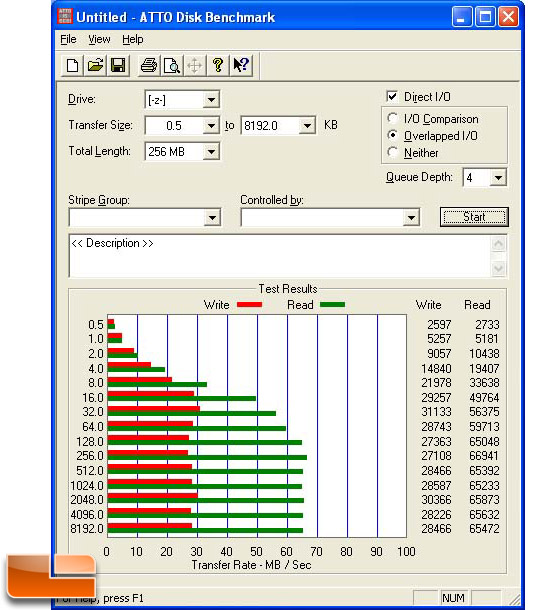This screenshot has width=550, height=610.
Task: Expand the starting Transfer Size 0.5 dropdown
Action: click(211, 126)
